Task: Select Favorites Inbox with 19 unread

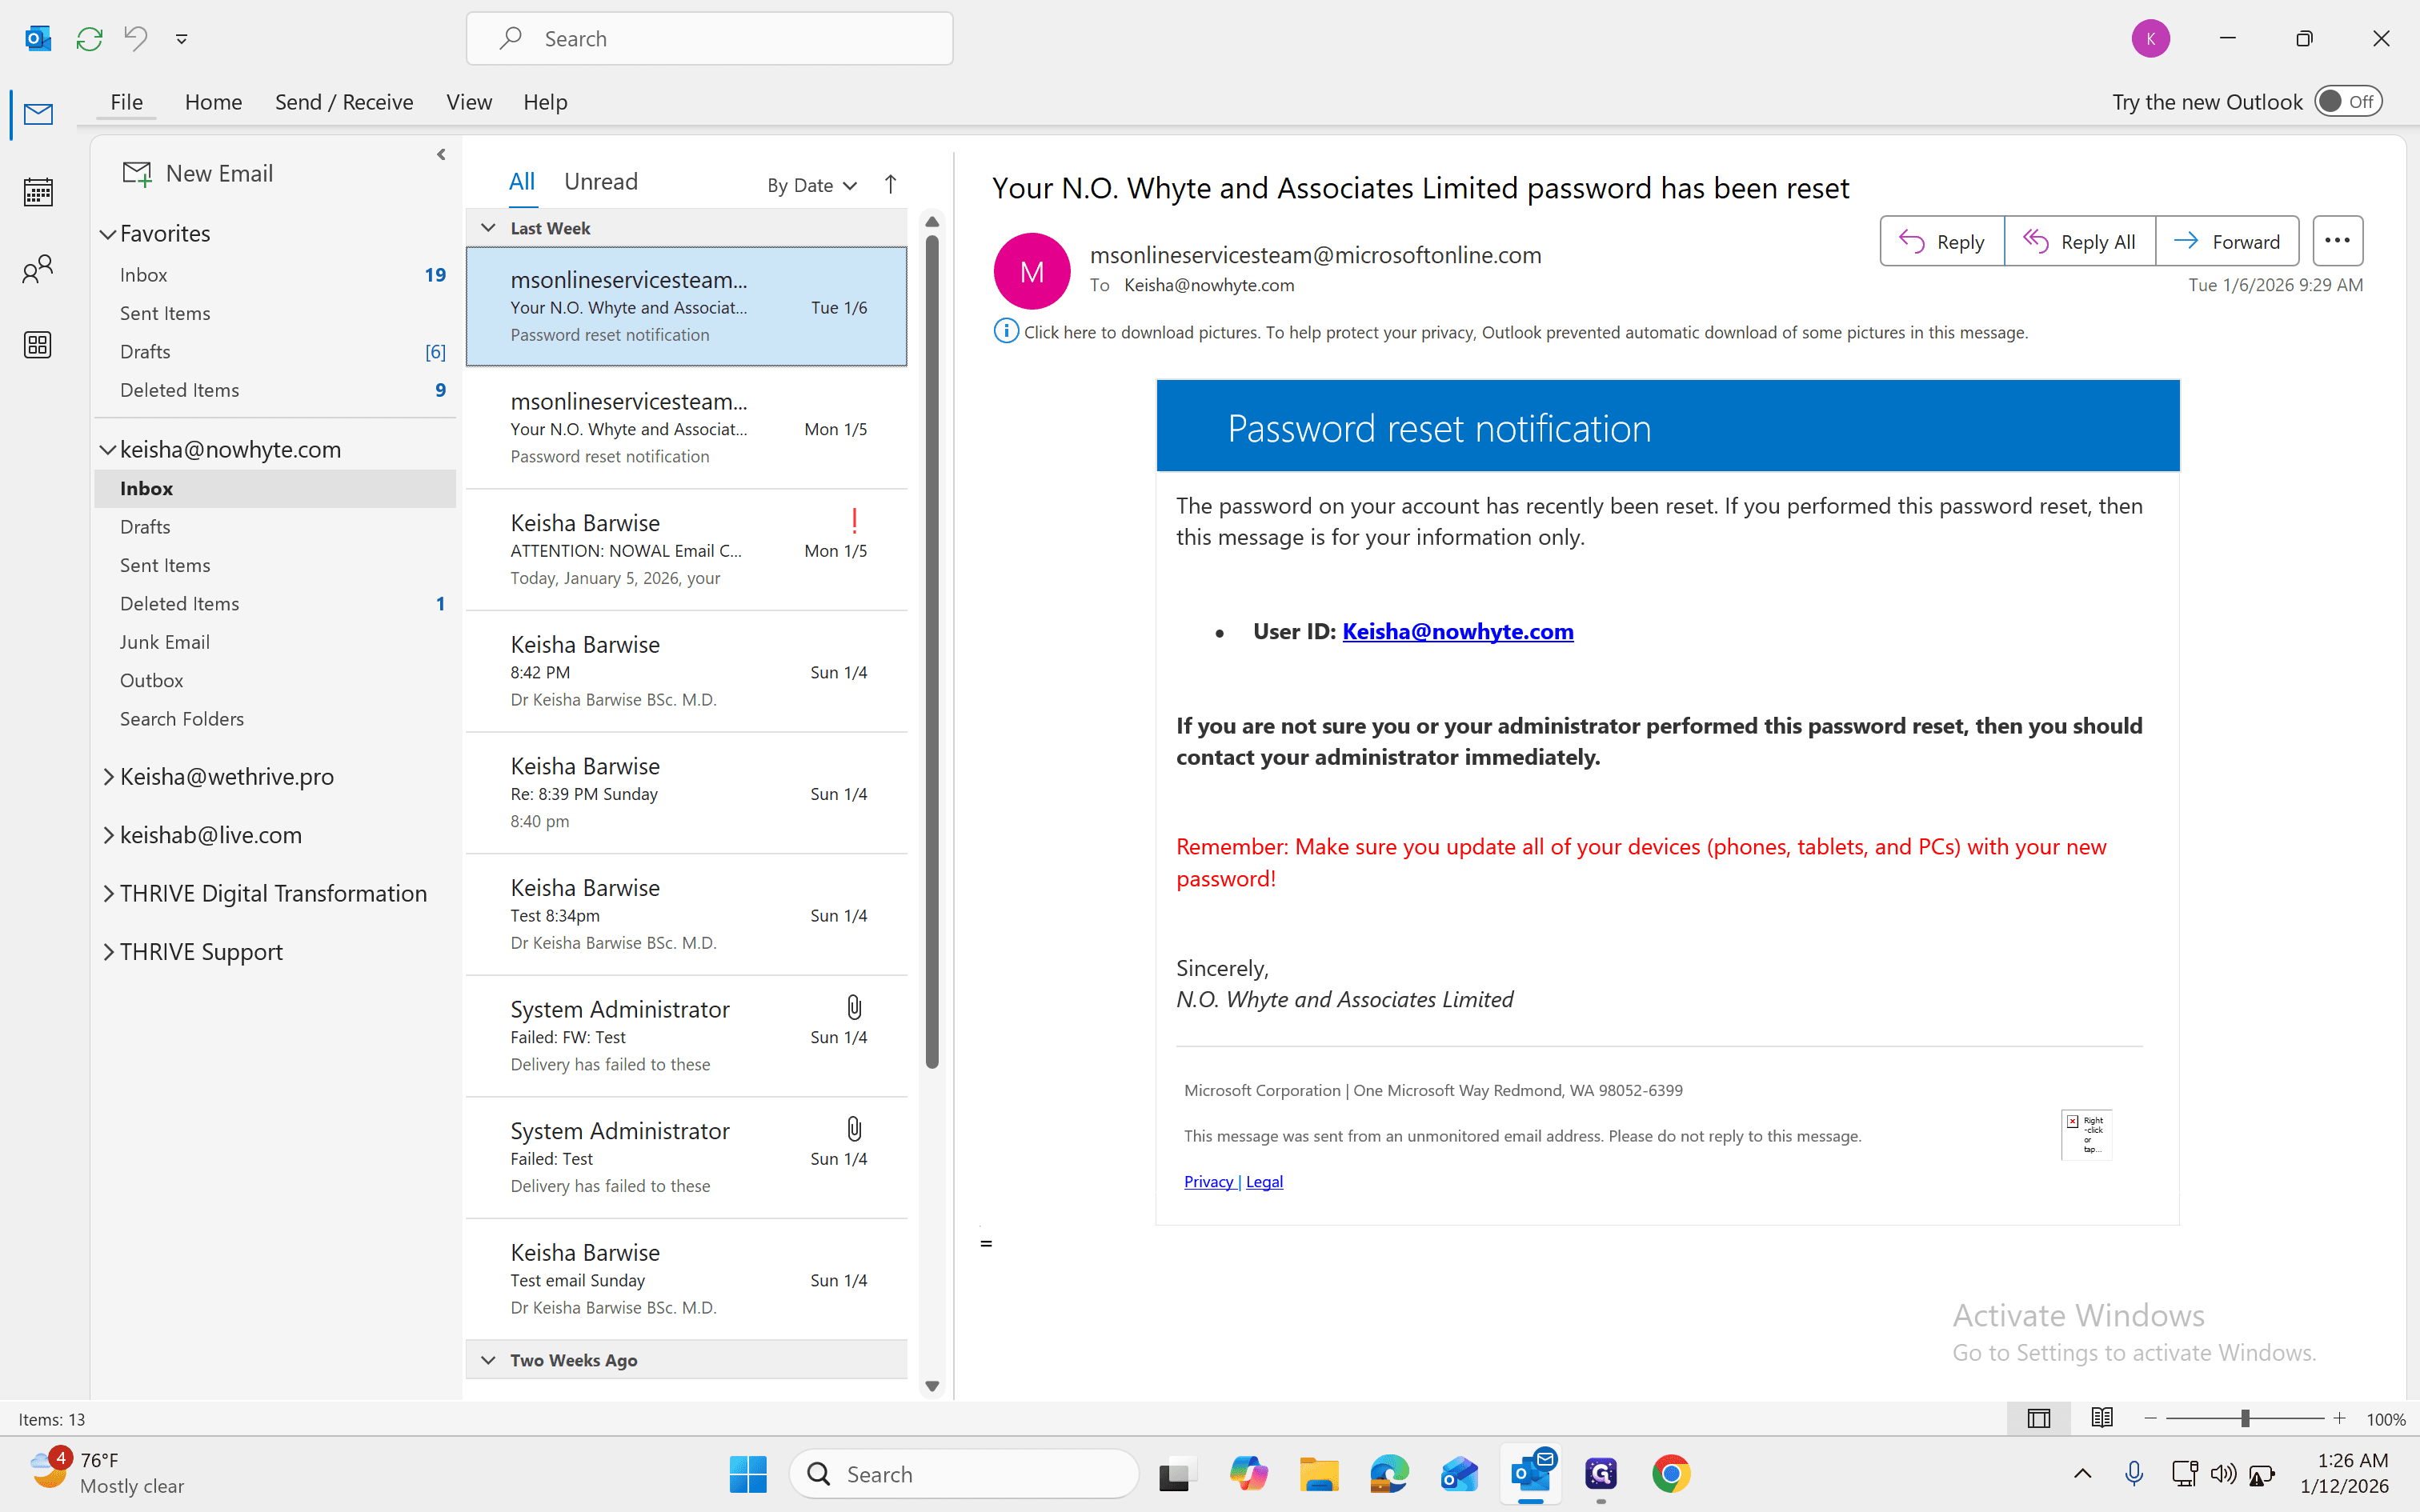Action: point(276,275)
